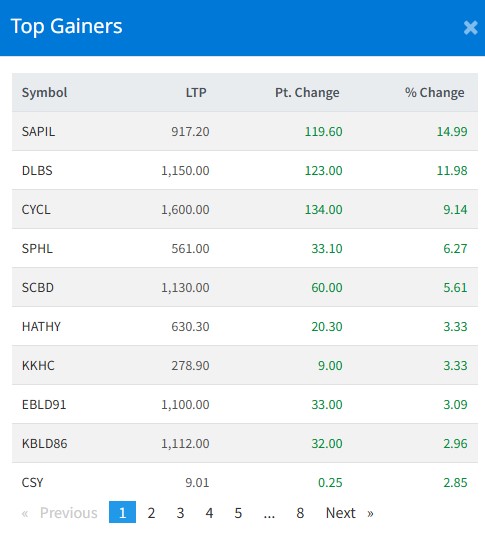Select the DLBS stock symbol
Screen dimensions: 485x554
pyautogui.click(x=37, y=170)
